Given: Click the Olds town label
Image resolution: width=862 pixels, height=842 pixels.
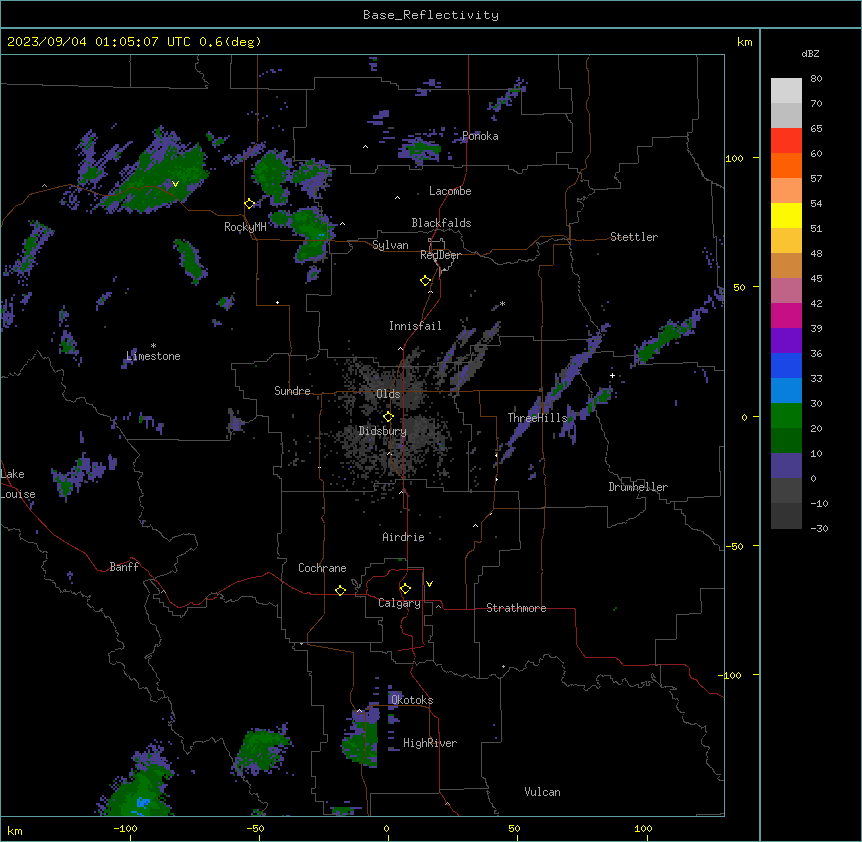Looking at the screenshot, I should point(388,394).
